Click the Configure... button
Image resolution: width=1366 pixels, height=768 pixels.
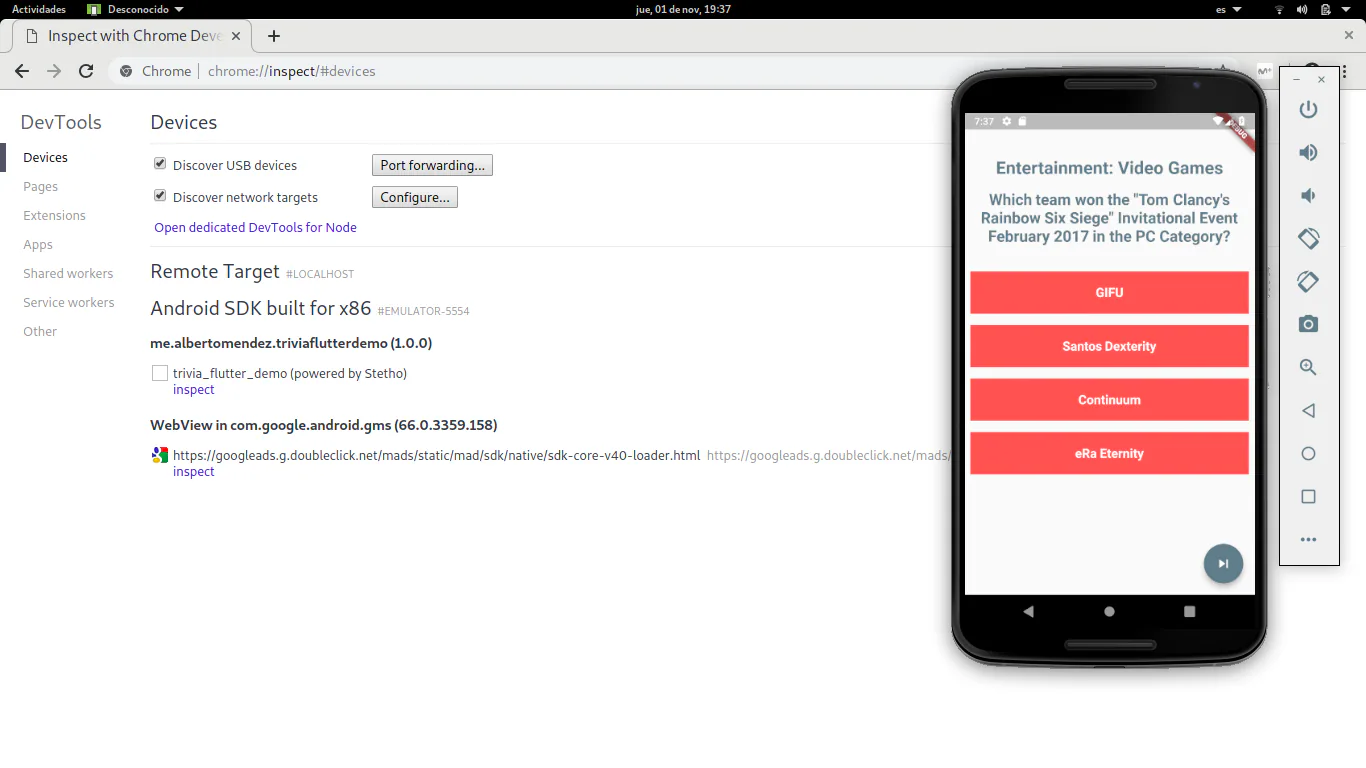415,197
